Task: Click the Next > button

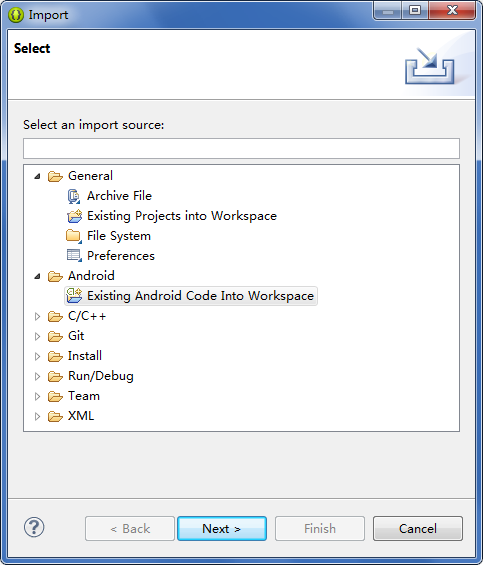Action: click(222, 529)
